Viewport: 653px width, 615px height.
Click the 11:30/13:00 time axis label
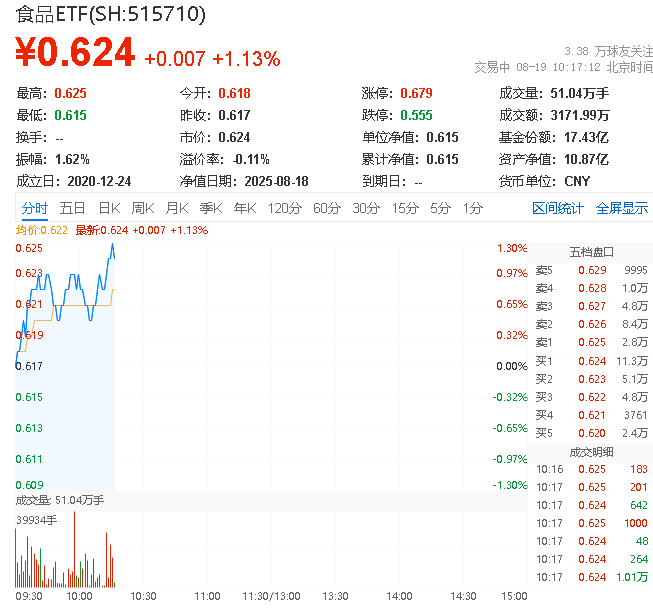(x=272, y=597)
